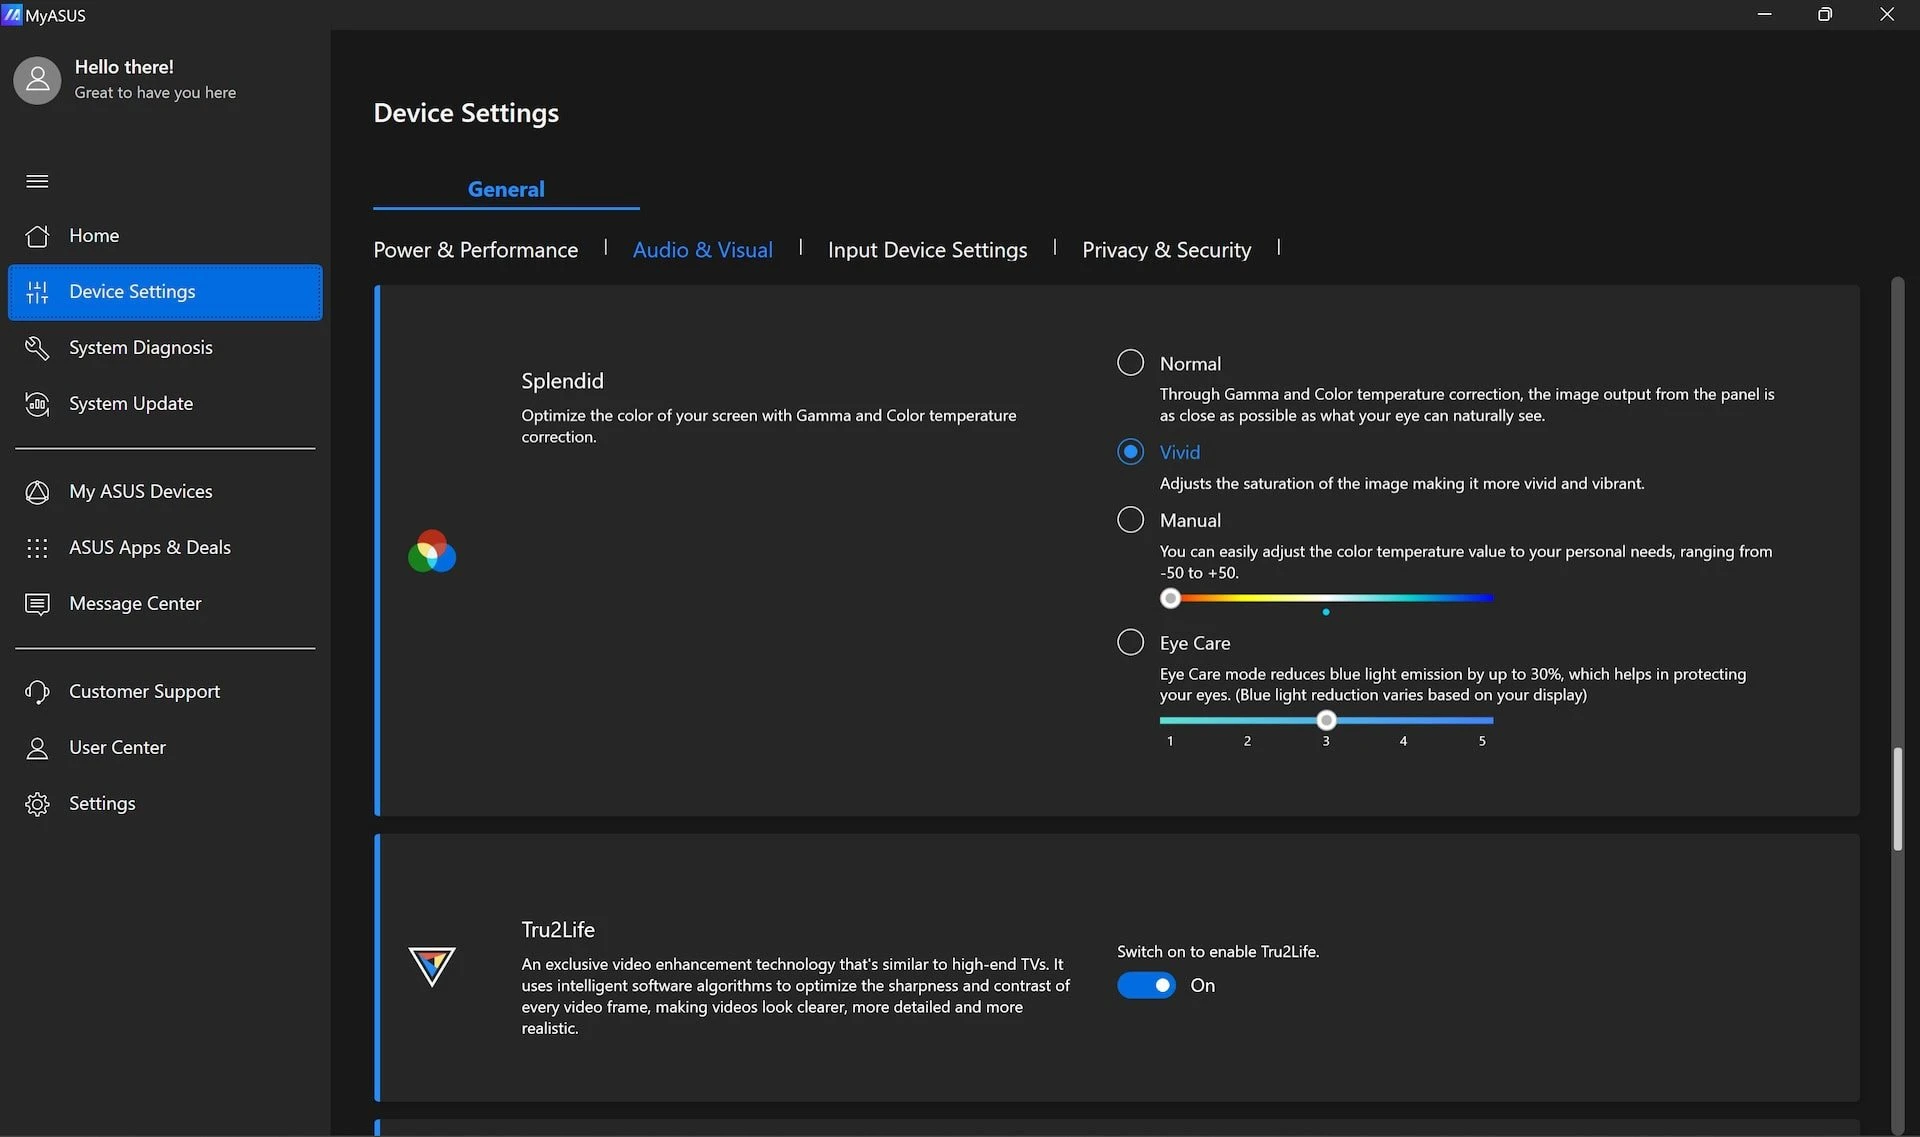The width and height of the screenshot is (1920, 1137).
Task: Open Settings page in sidebar
Action: click(x=165, y=804)
